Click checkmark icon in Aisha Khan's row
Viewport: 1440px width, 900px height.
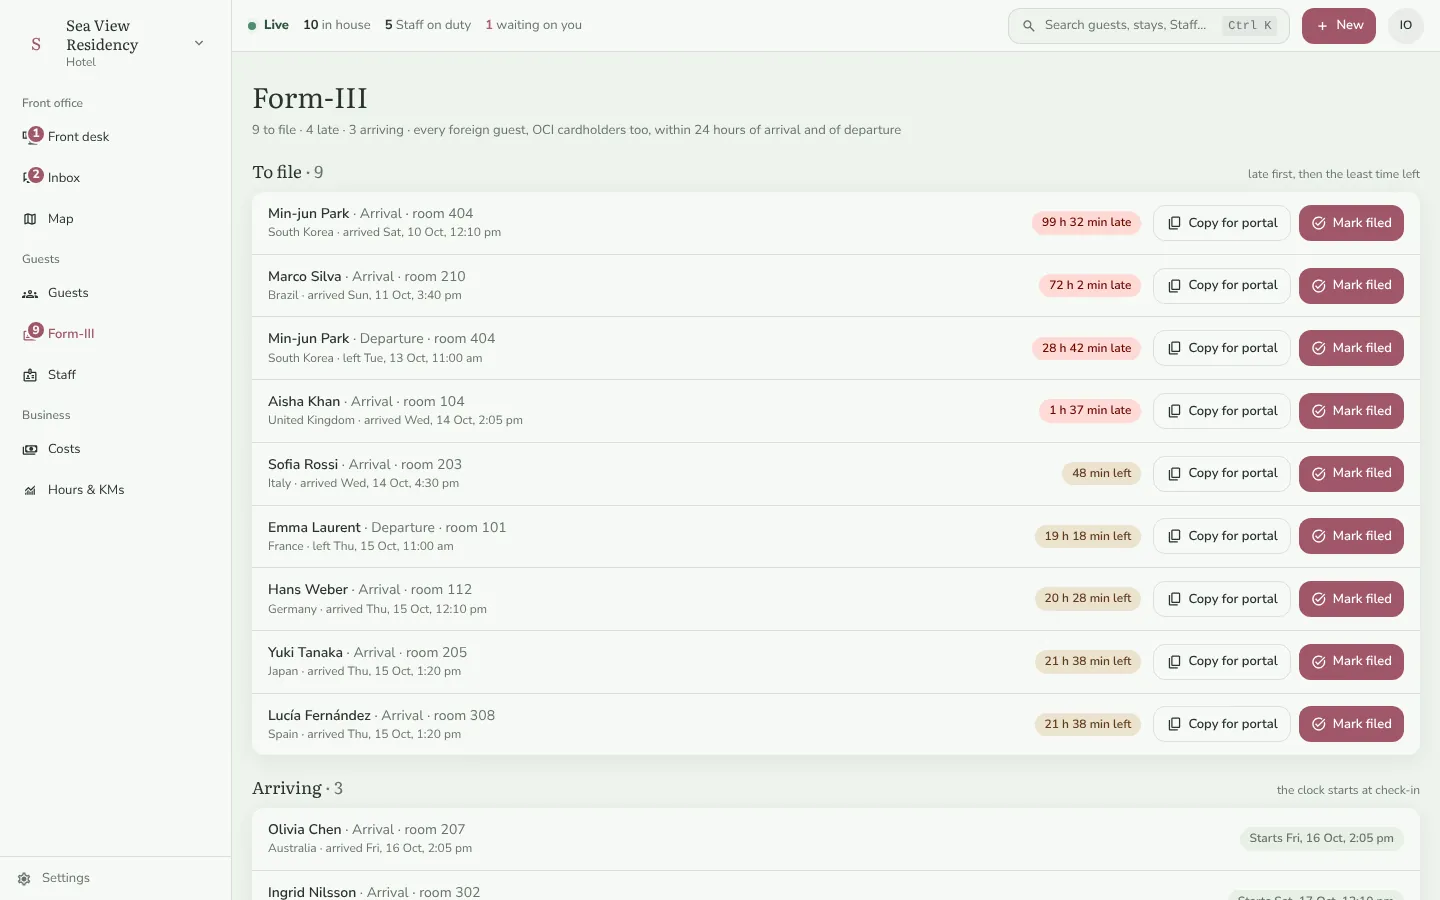point(1319,411)
